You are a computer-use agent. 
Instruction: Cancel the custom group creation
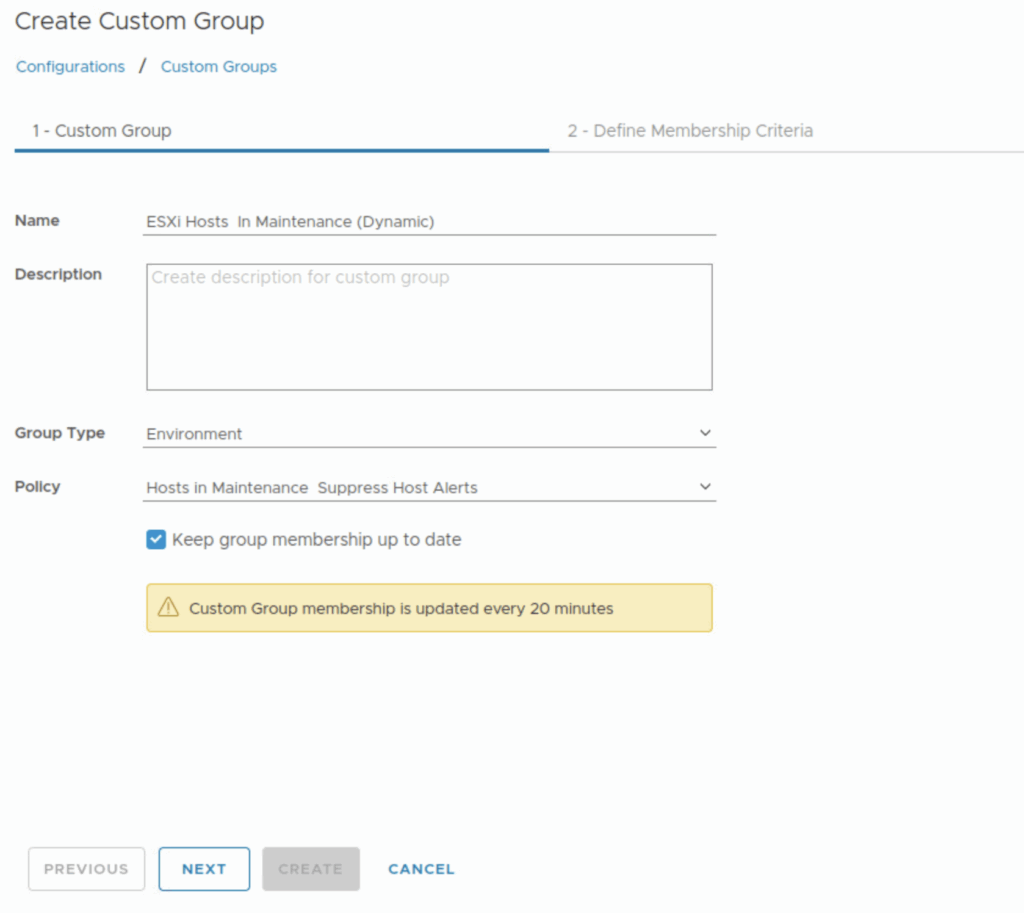[421, 869]
